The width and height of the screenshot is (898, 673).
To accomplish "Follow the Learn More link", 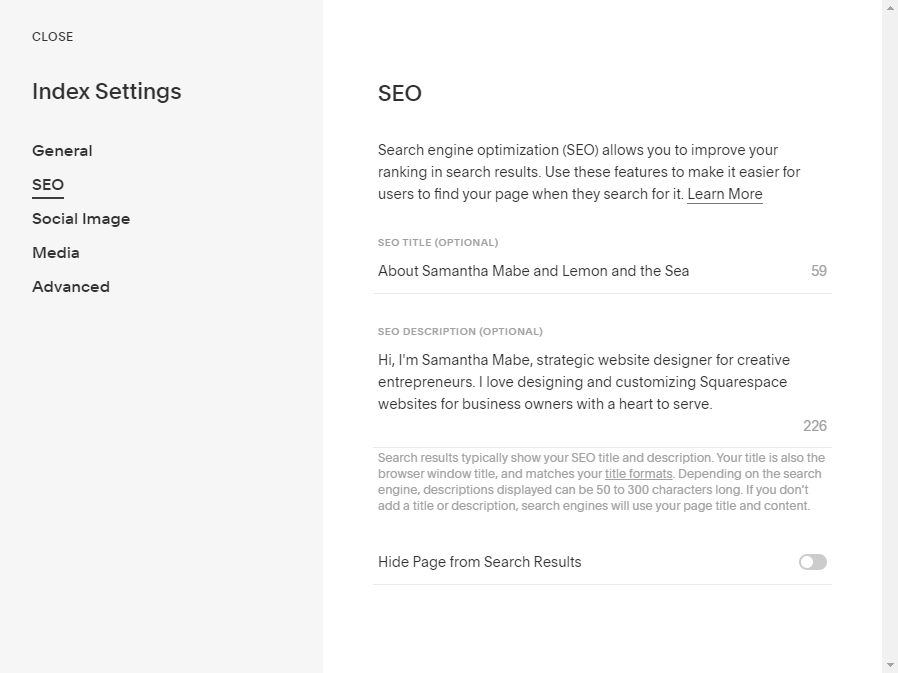I will pyautogui.click(x=724, y=194).
